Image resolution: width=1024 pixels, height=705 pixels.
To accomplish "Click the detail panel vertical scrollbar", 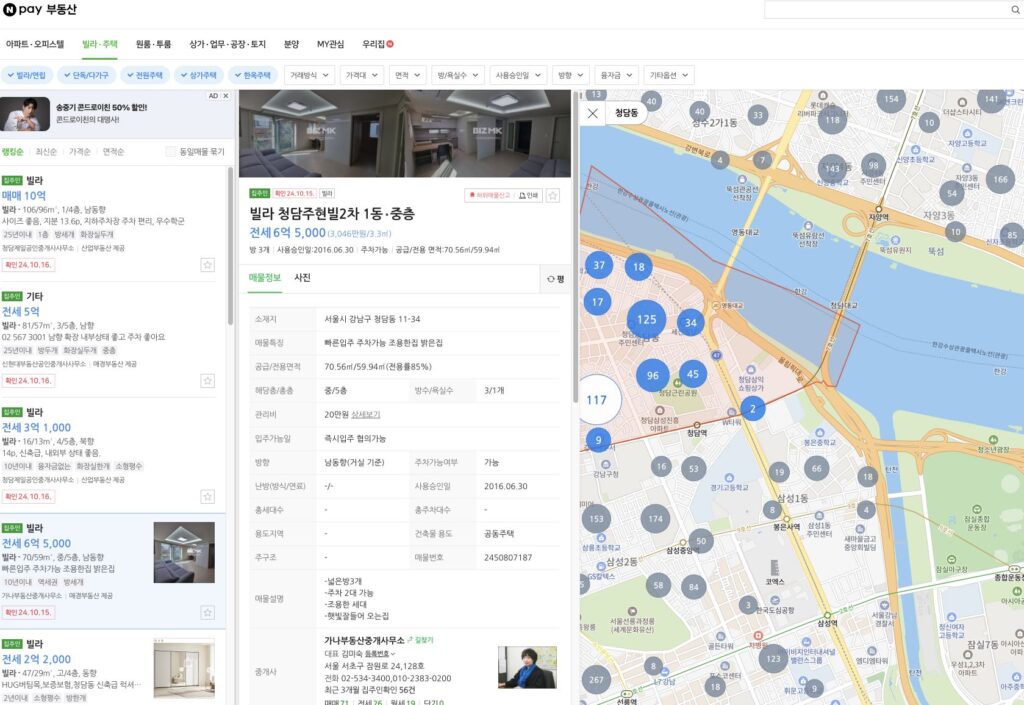I will (x=575, y=248).
